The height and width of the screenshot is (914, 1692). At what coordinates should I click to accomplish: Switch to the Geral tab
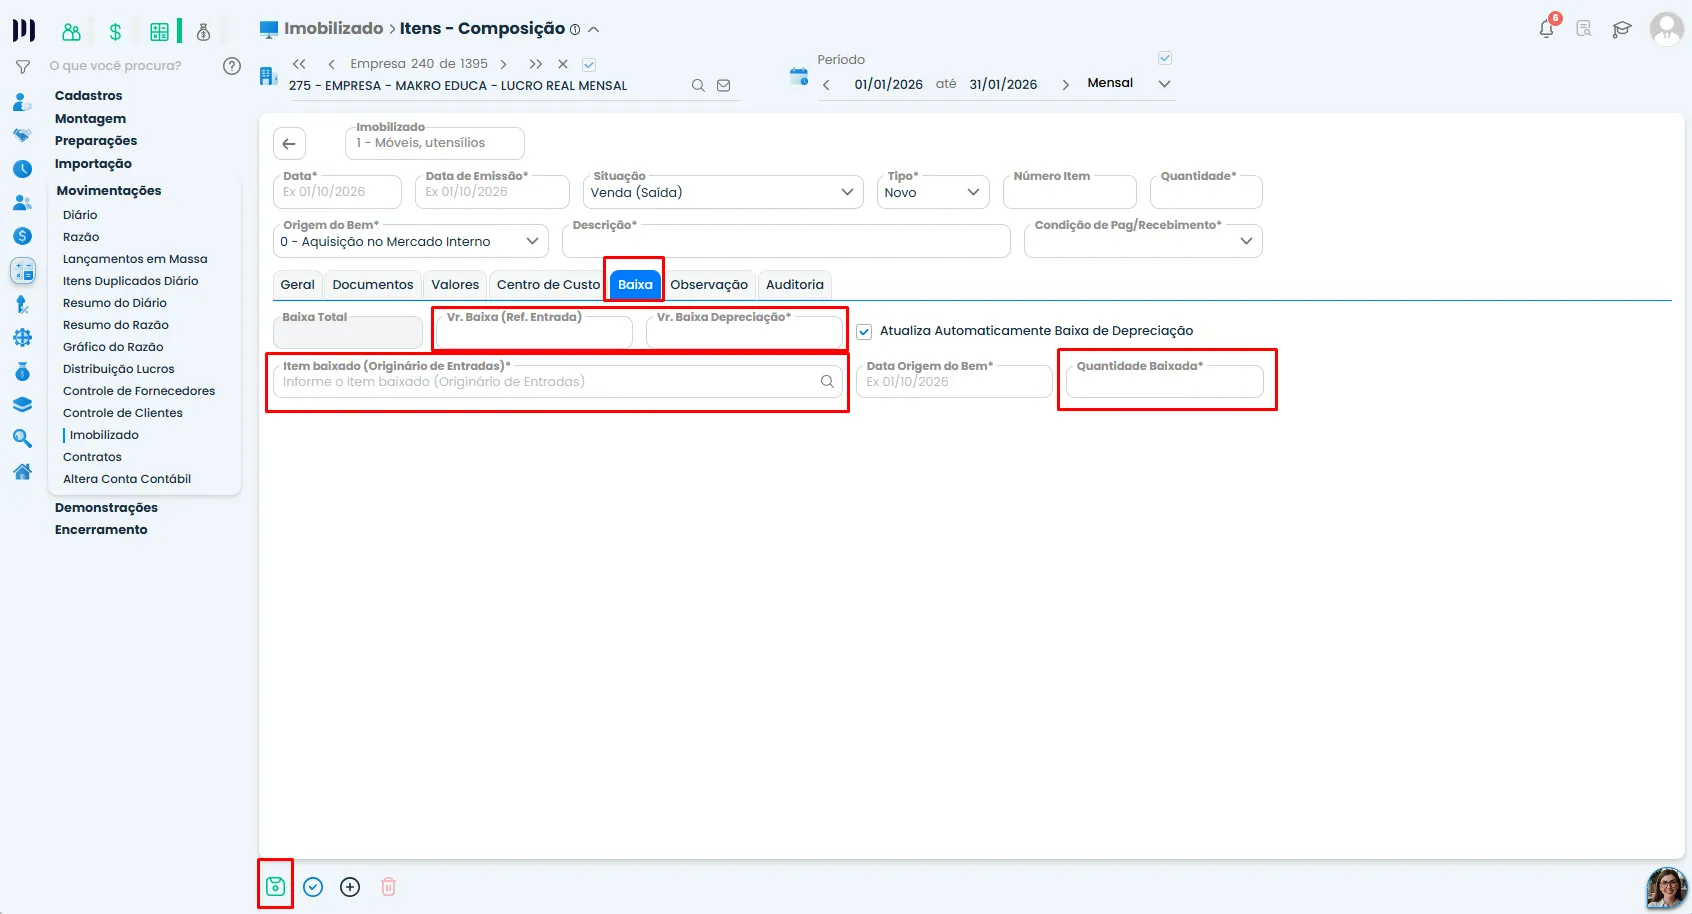click(x=297, y=285)
